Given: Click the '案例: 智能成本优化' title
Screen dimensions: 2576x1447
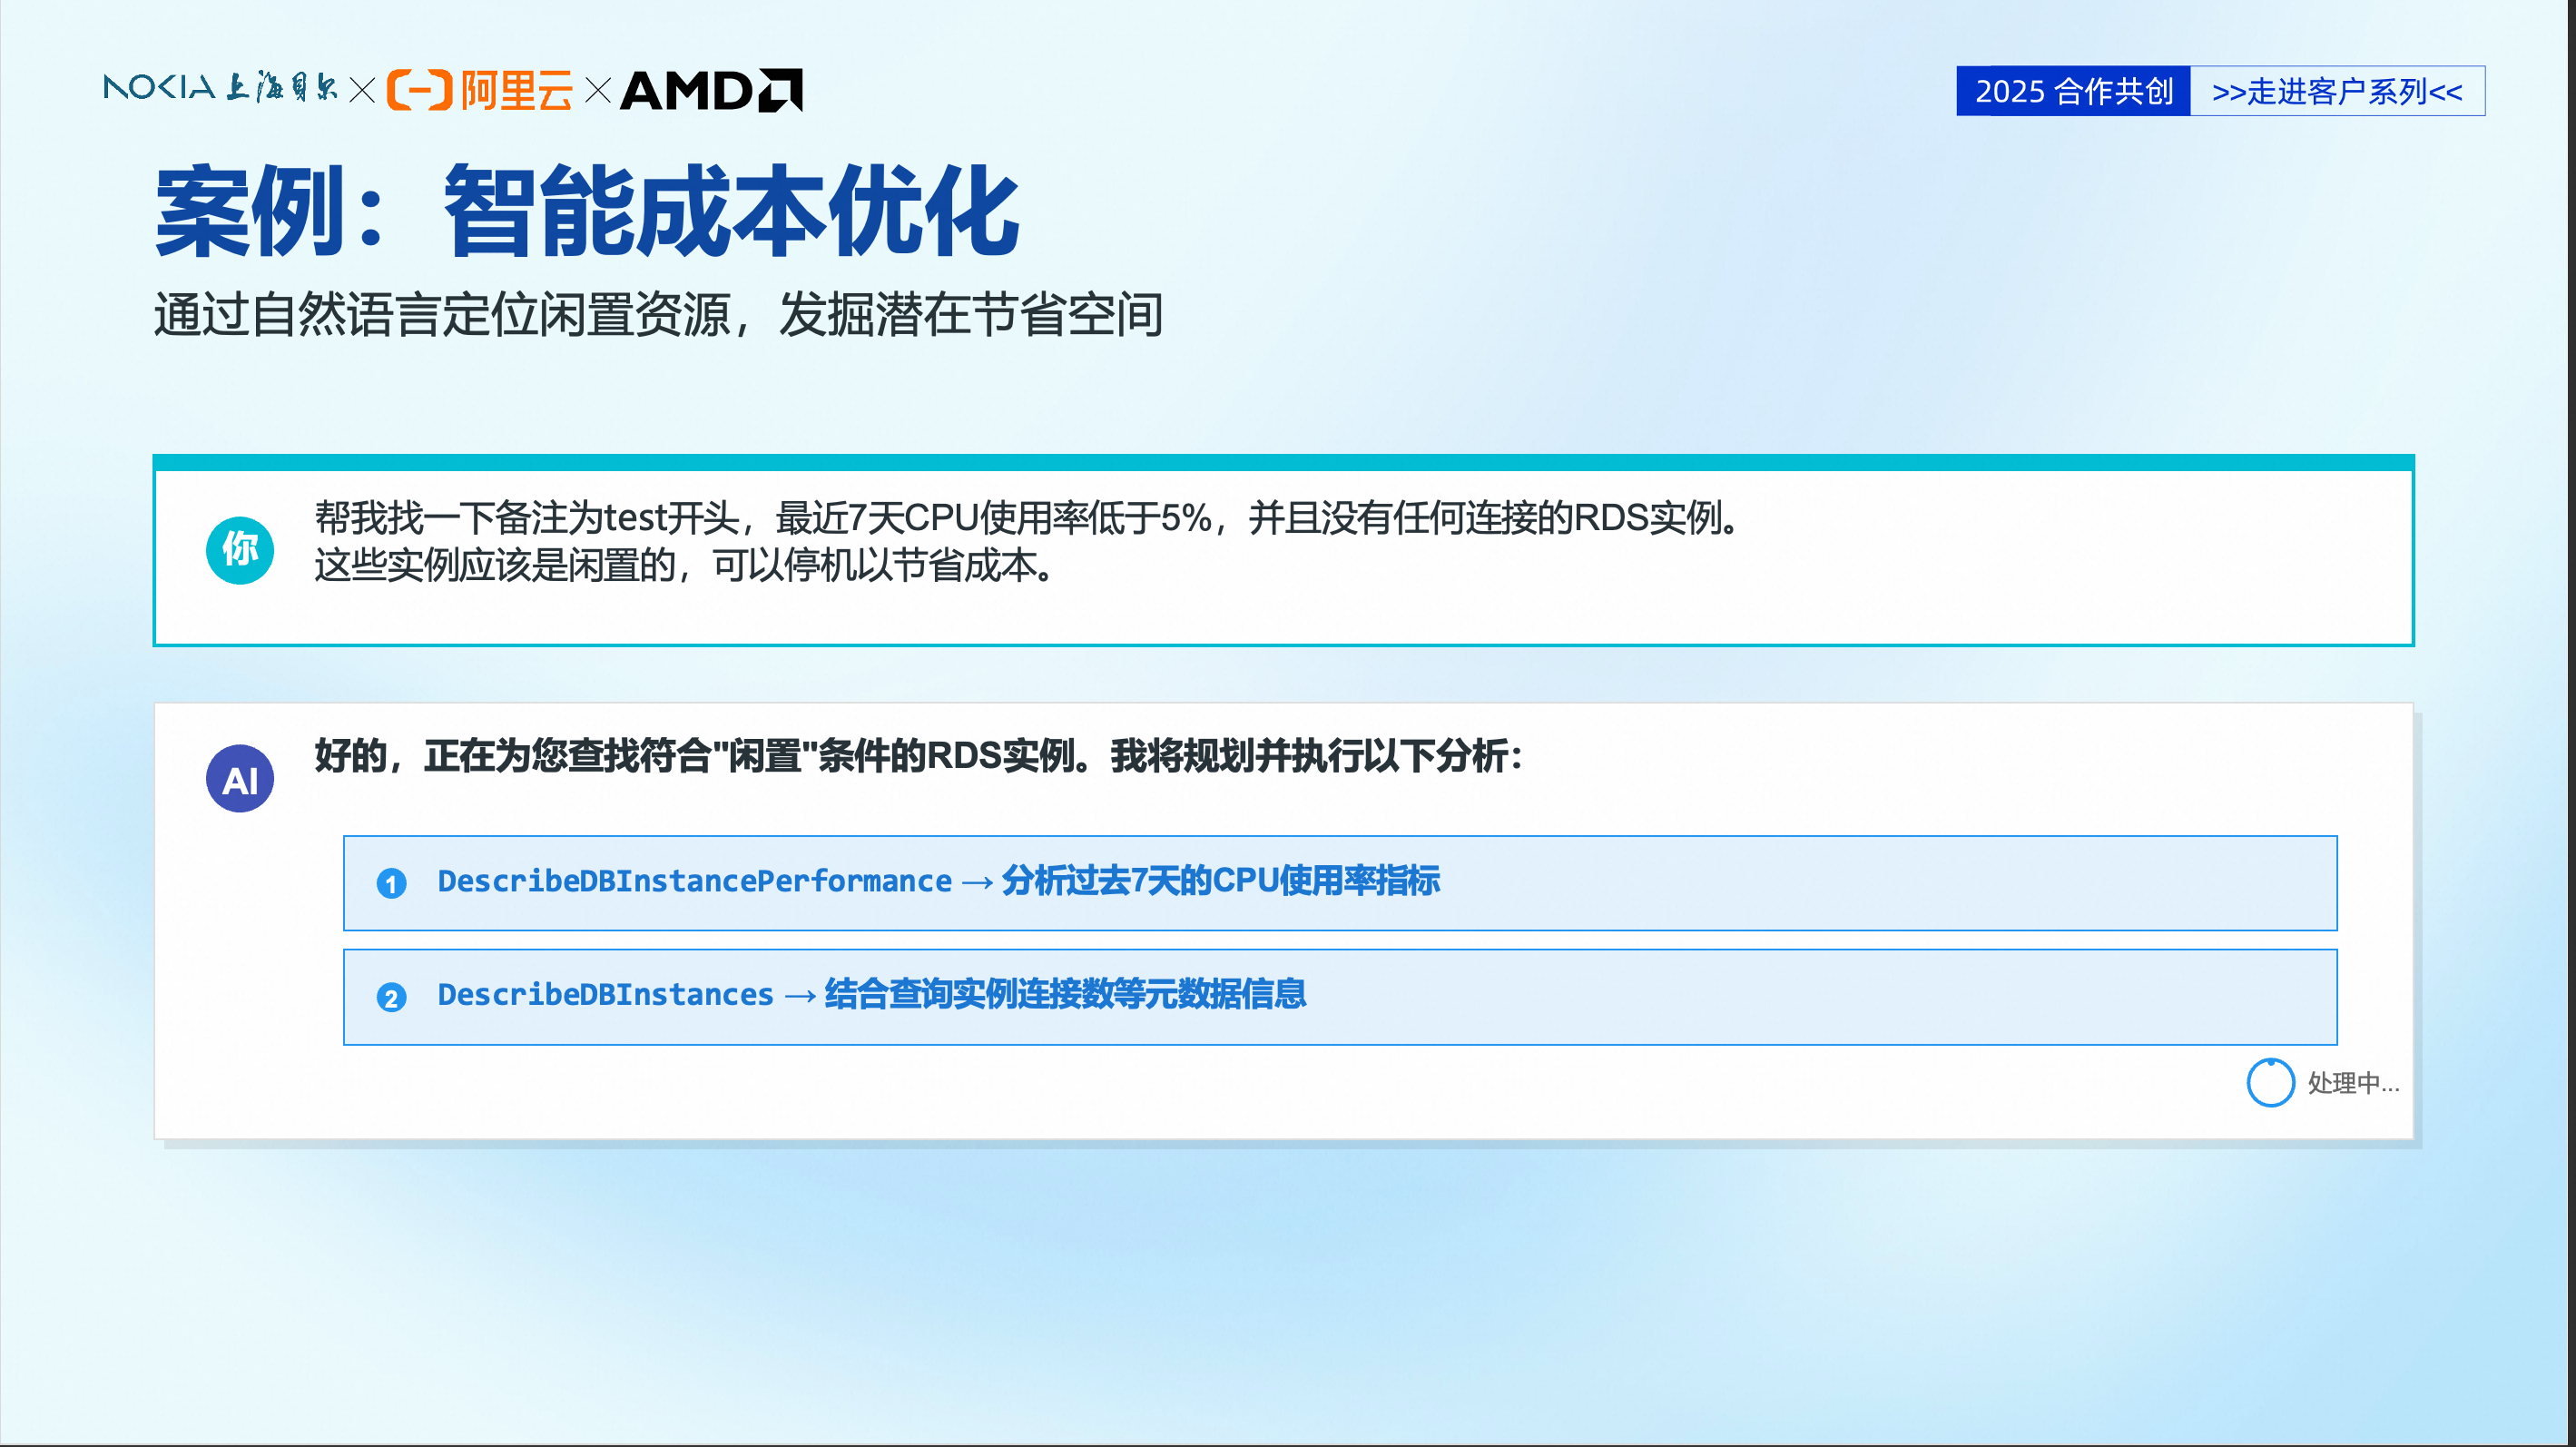Looking at the screenshot, I should [587, 211].
